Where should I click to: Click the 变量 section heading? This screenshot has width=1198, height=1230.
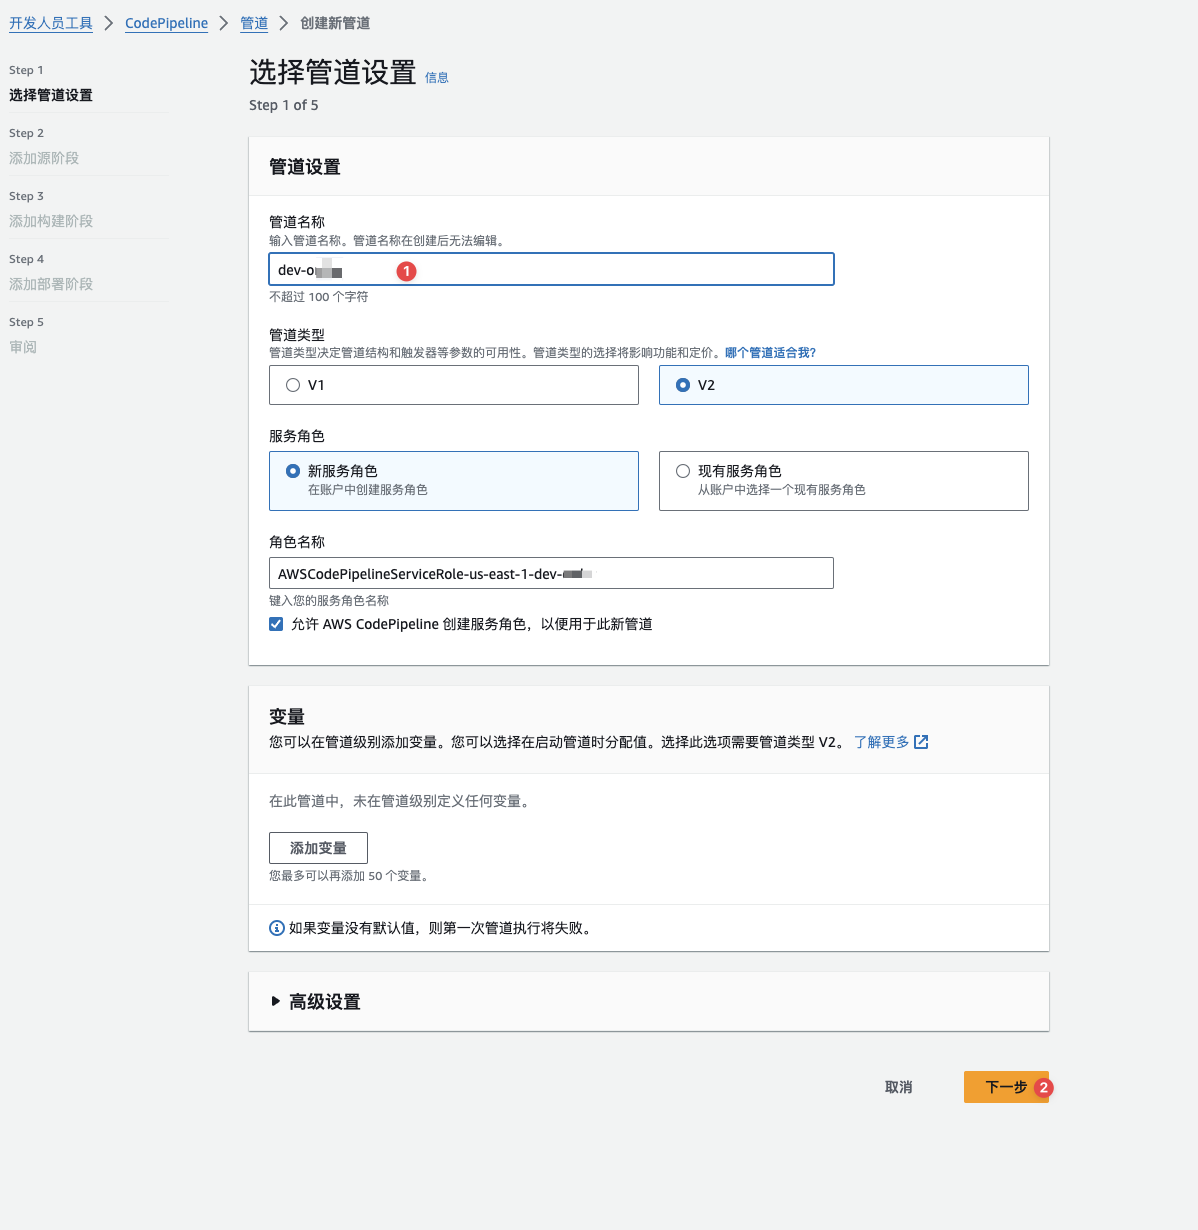(287, 717)
